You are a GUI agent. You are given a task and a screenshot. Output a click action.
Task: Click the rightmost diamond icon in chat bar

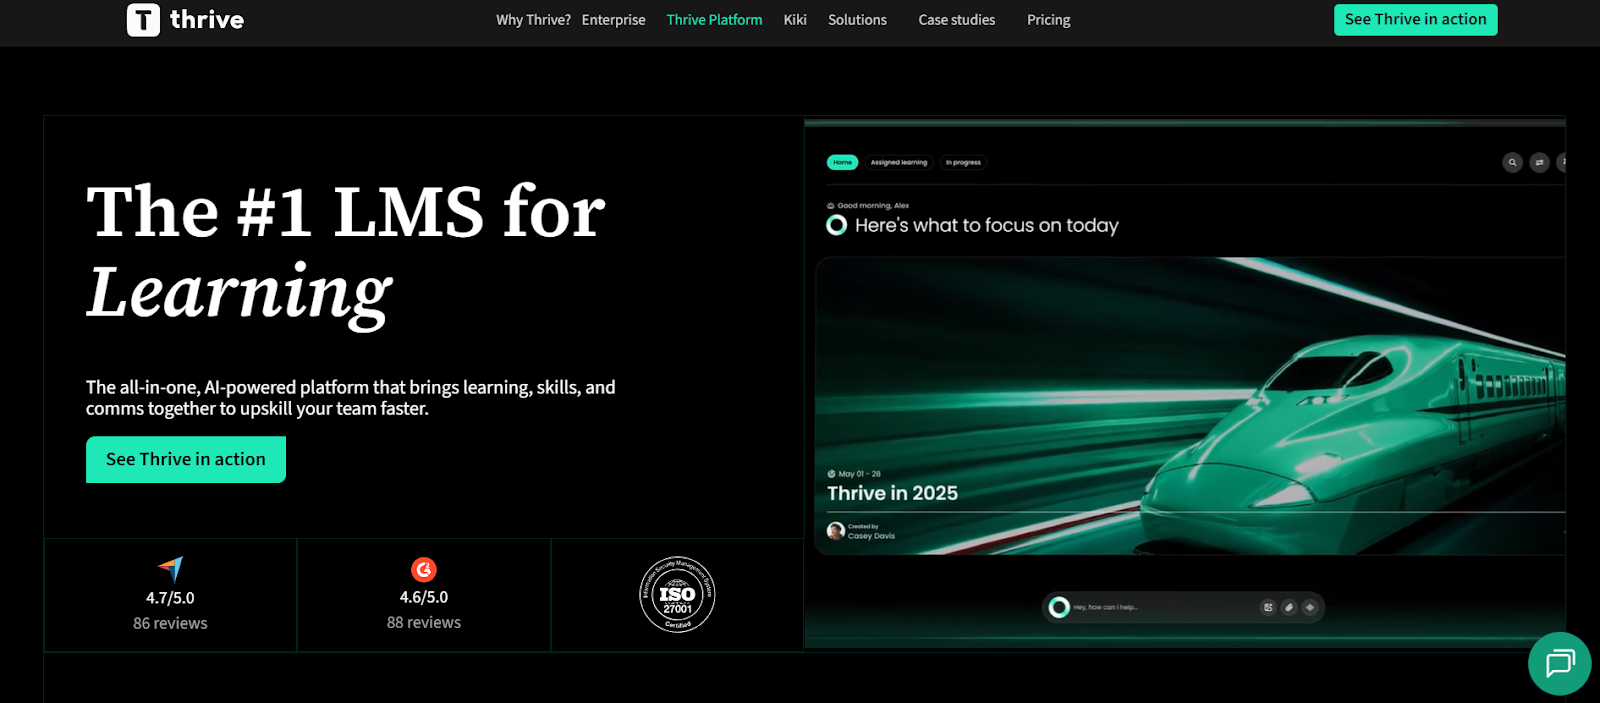(x=1310, y=607)
